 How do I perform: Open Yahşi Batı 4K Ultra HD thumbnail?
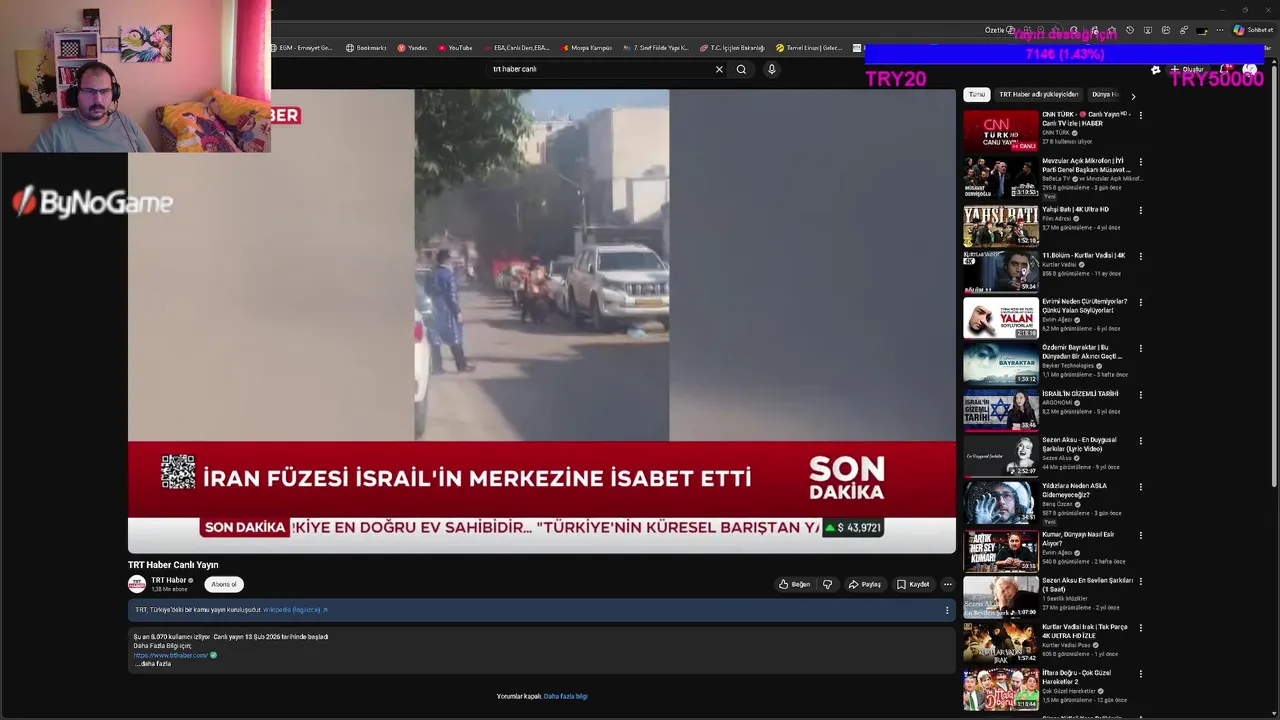click(1001, 226)
